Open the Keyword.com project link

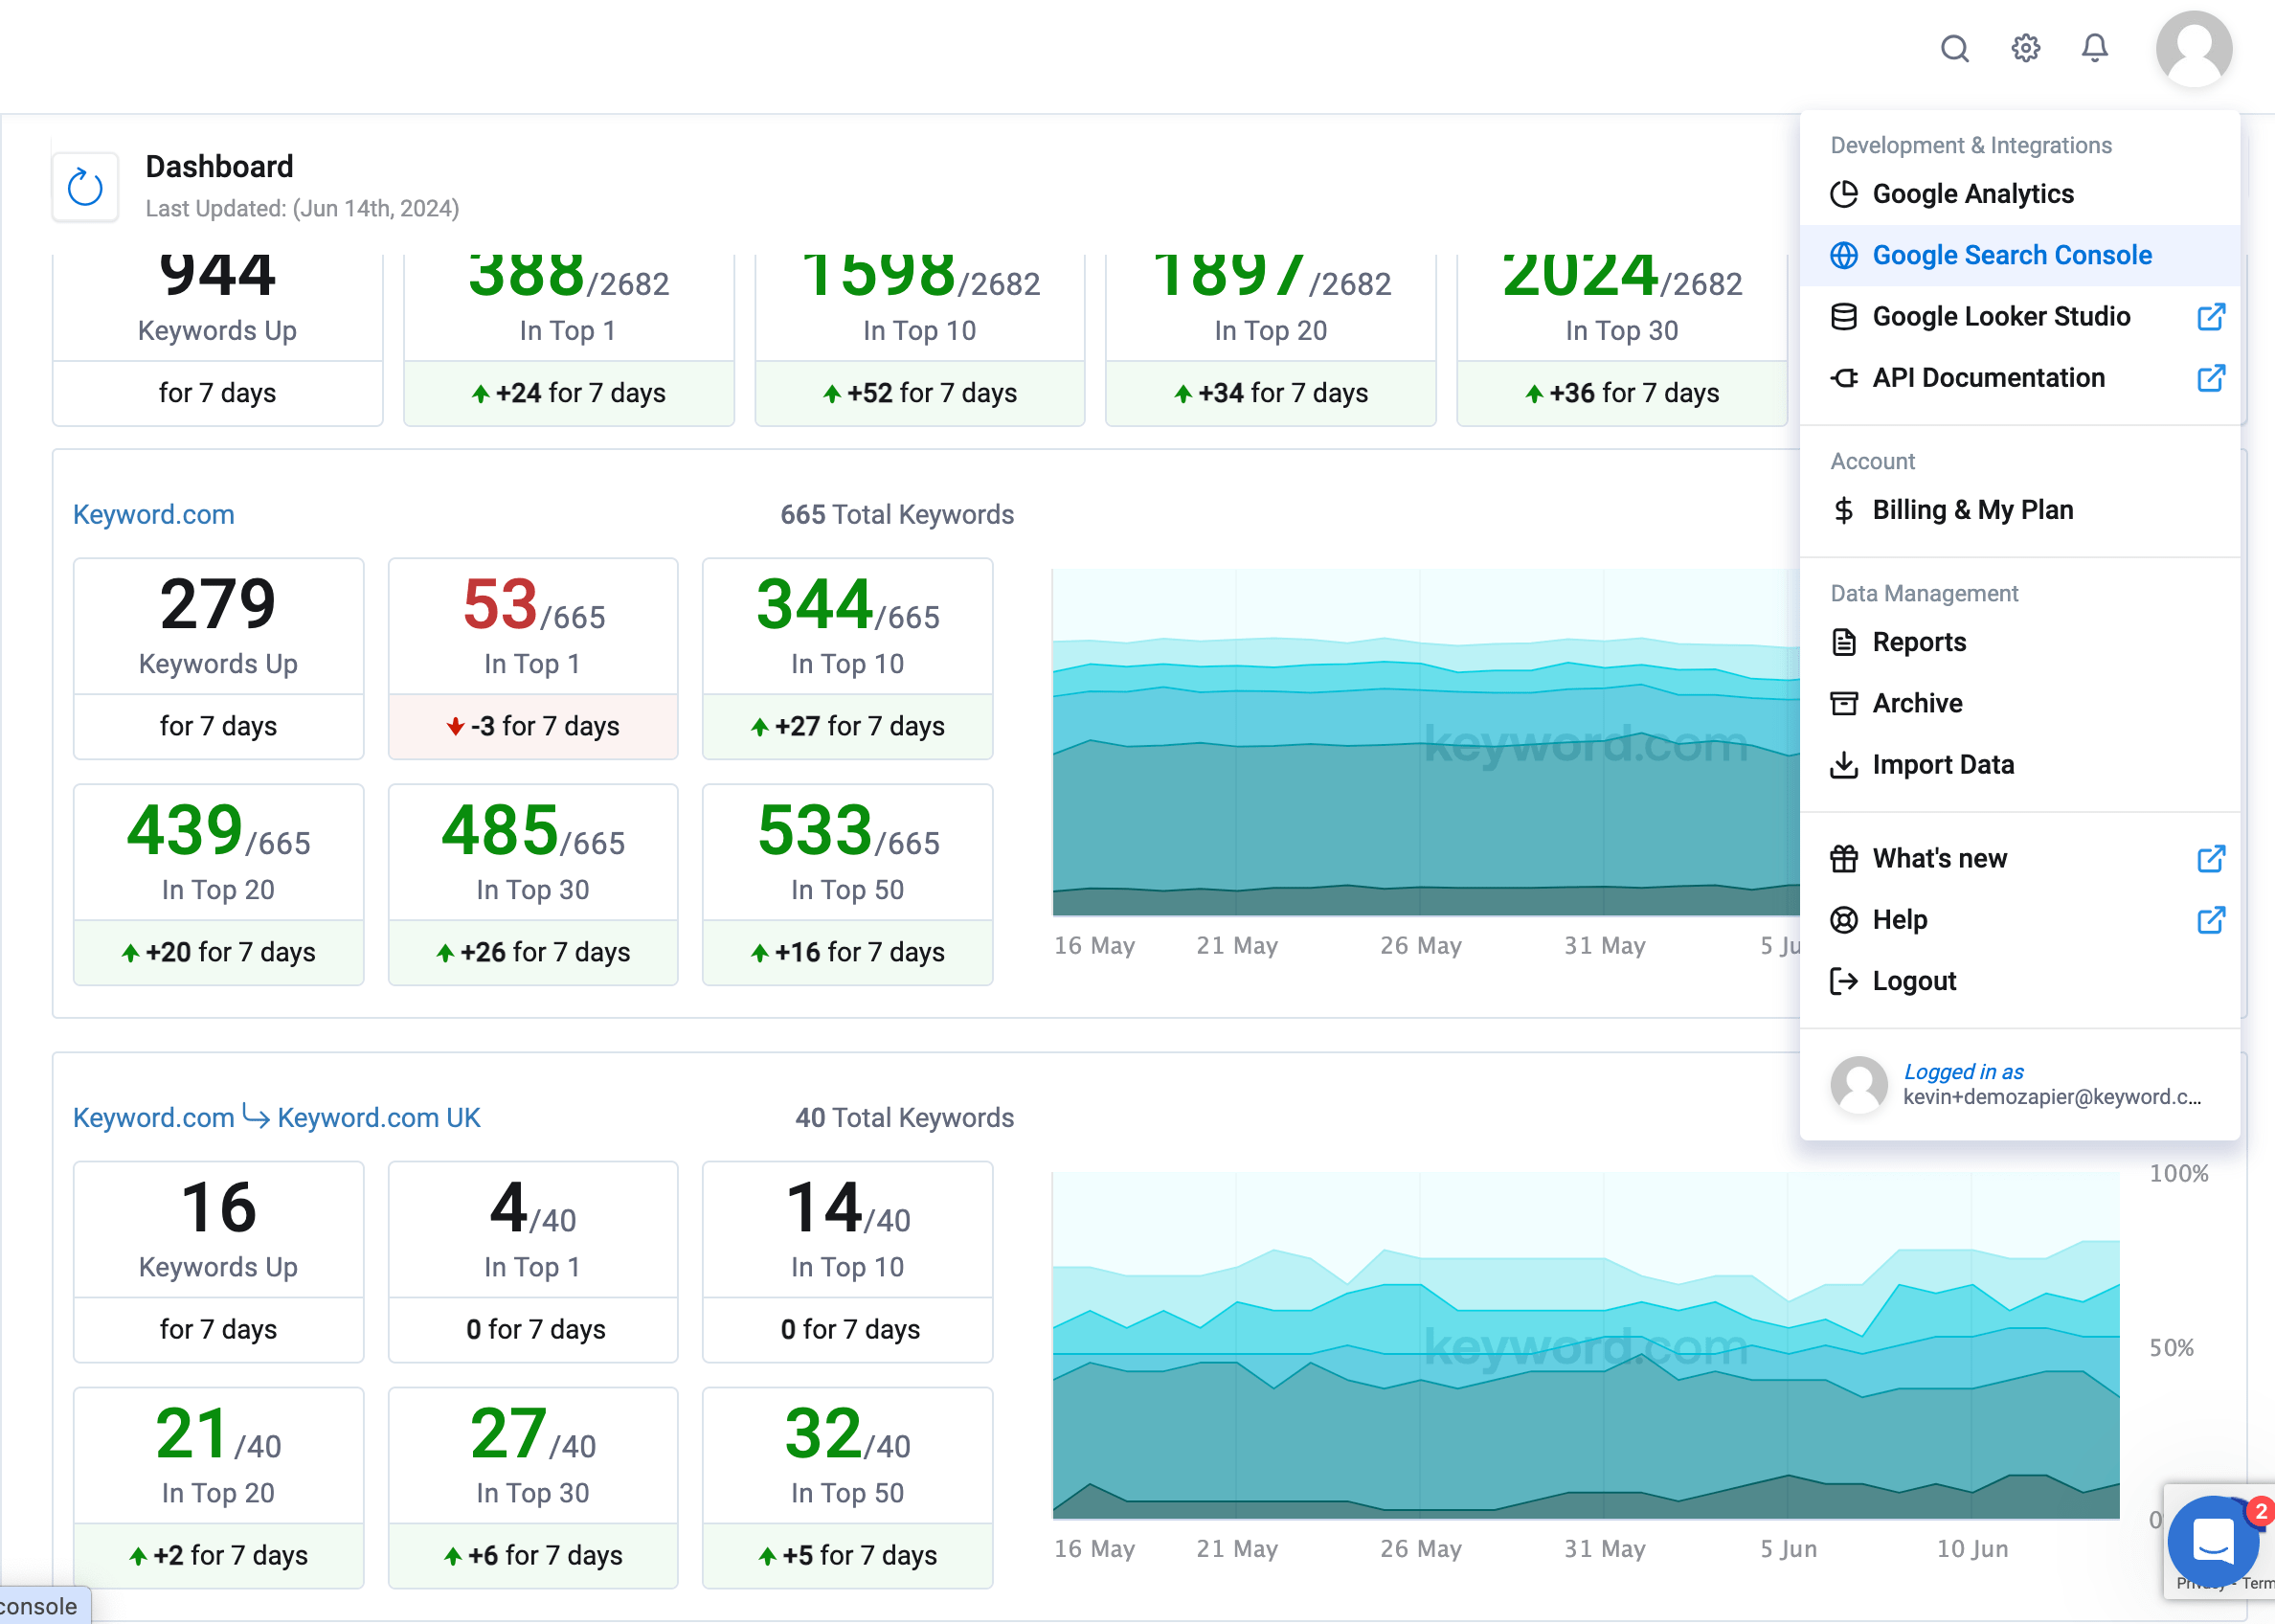point(153,514)
